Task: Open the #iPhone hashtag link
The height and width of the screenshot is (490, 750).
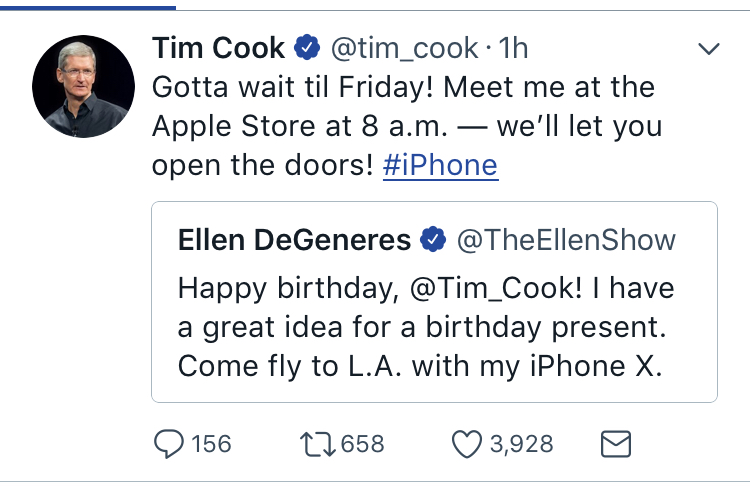Action: pos(441,166)
